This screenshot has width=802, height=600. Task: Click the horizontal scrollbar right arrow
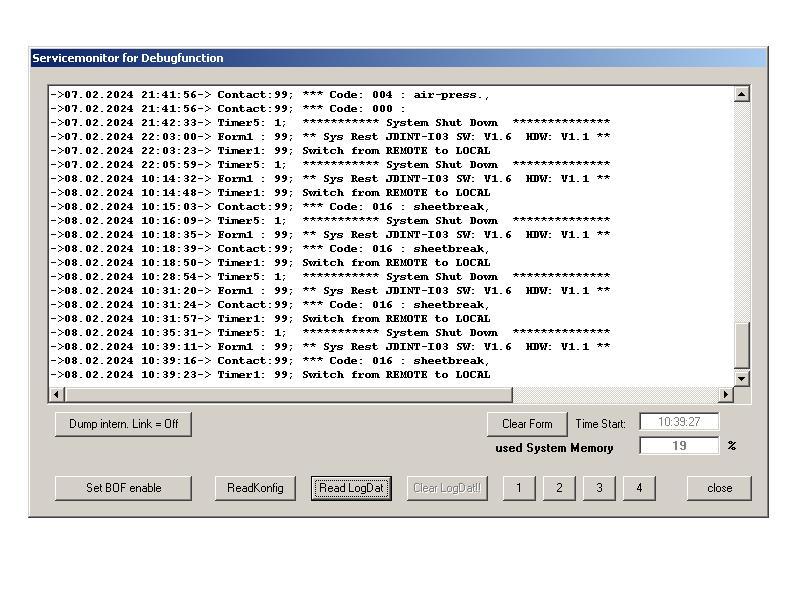726,395
